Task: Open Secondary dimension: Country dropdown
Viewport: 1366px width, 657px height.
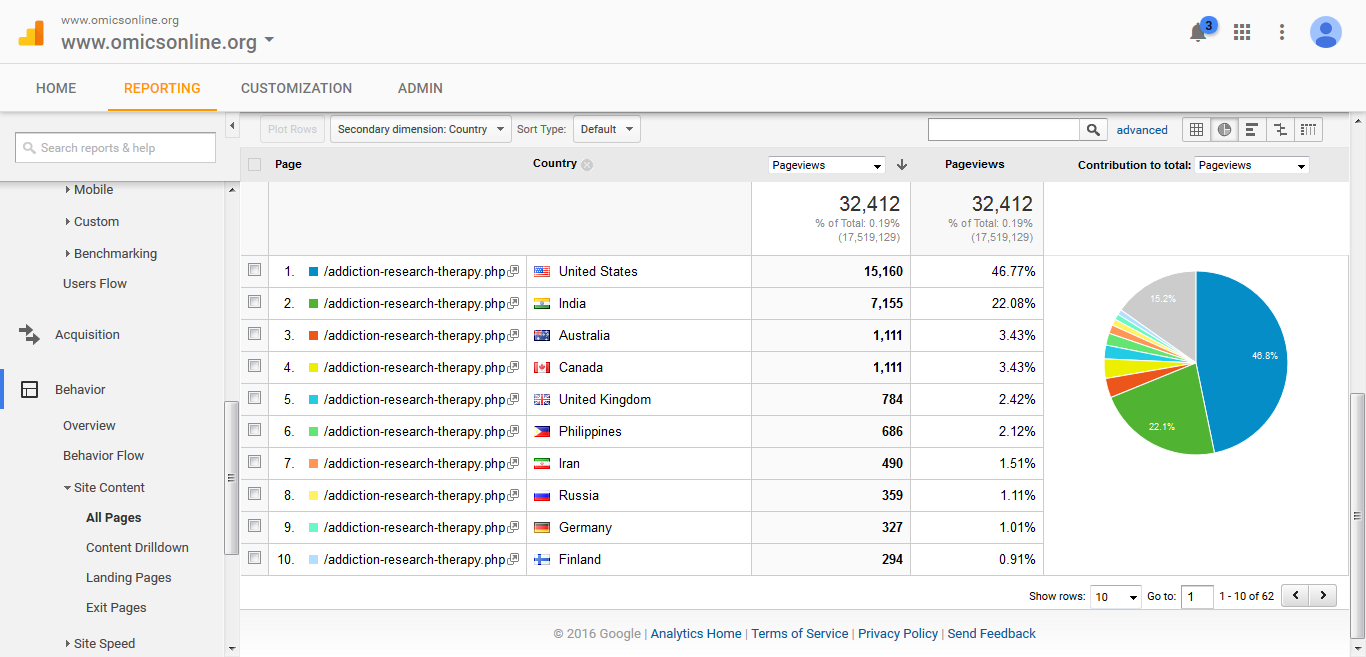Action: point(420,129)
